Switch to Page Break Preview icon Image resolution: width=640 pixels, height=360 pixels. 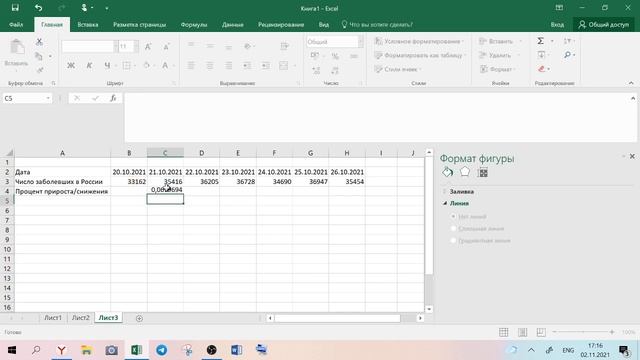pyautogui.click(x=541, y=332)
